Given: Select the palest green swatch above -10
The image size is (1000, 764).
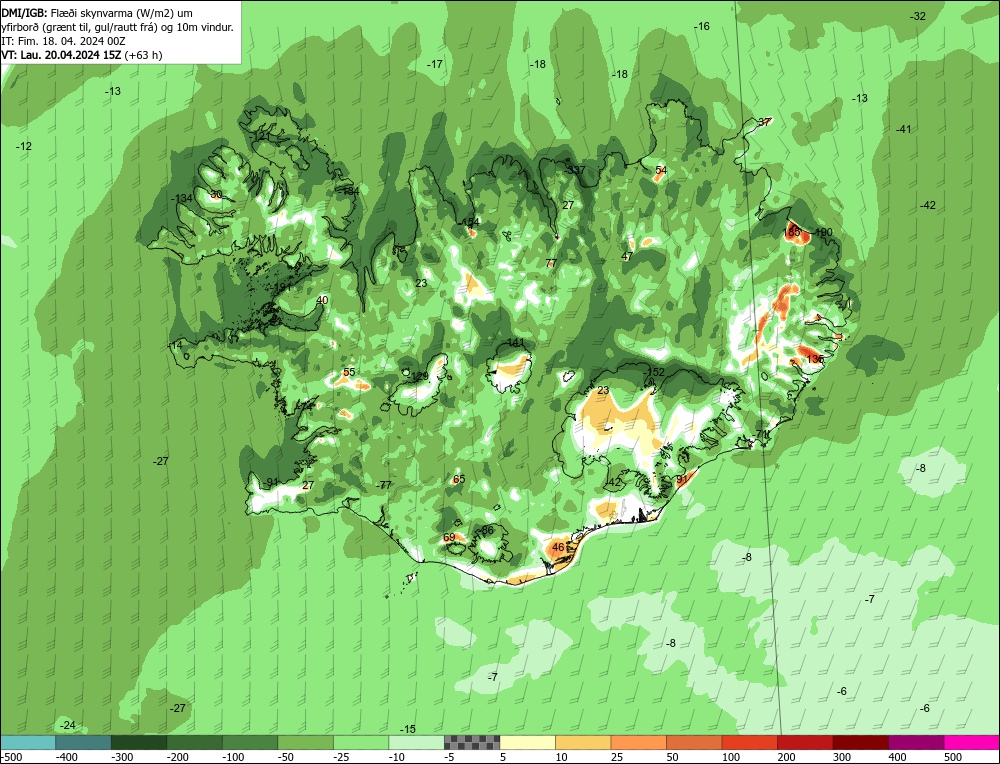Looking at the screenshot, I should pyautogui.click(x=416, y=742).
